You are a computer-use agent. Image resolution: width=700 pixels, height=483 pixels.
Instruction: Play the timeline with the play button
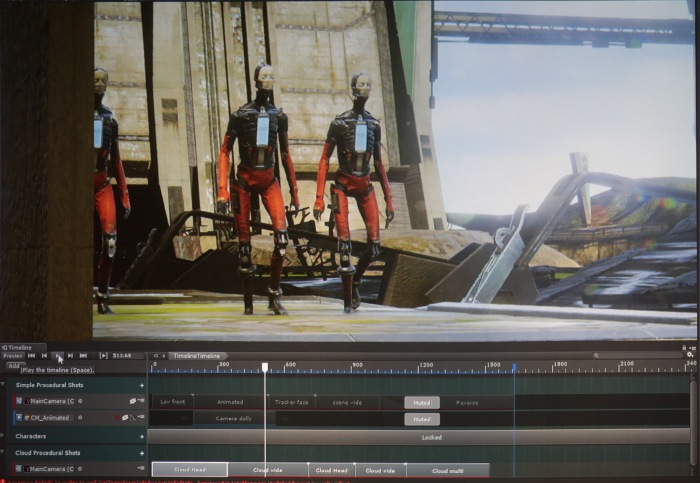pos(57,356)
